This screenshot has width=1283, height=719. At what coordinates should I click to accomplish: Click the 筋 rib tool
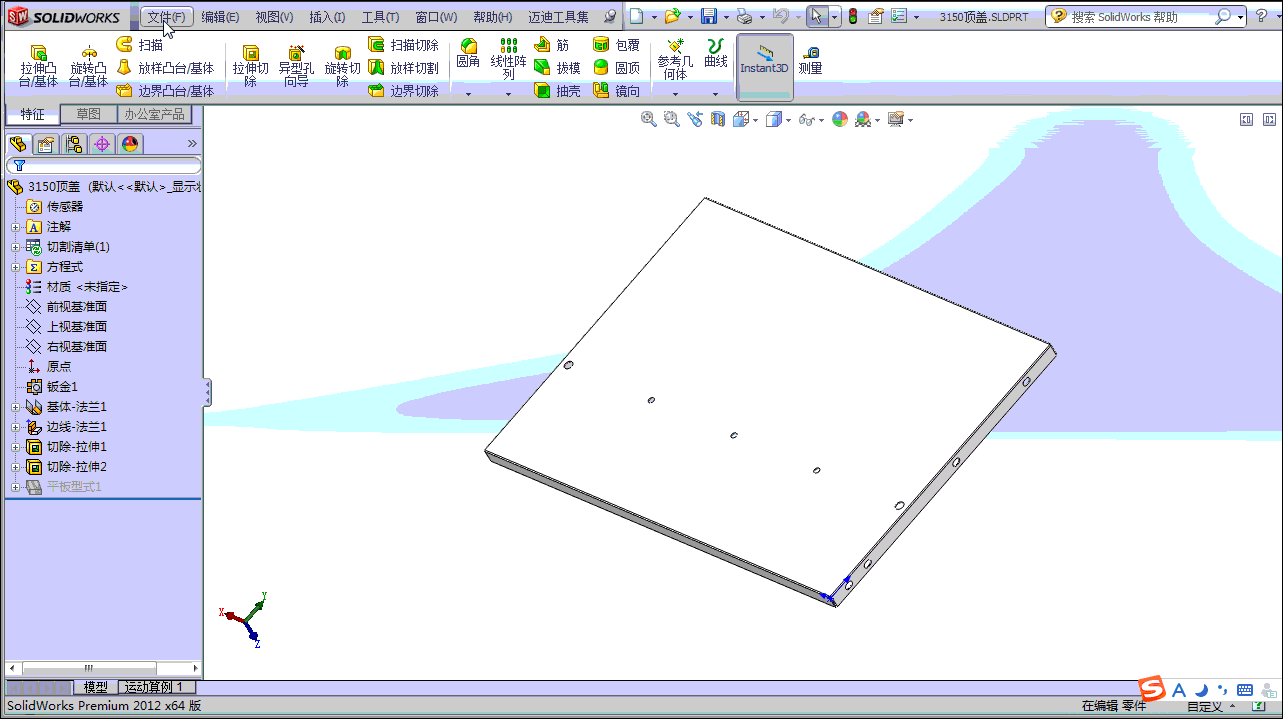coord(552,45)
